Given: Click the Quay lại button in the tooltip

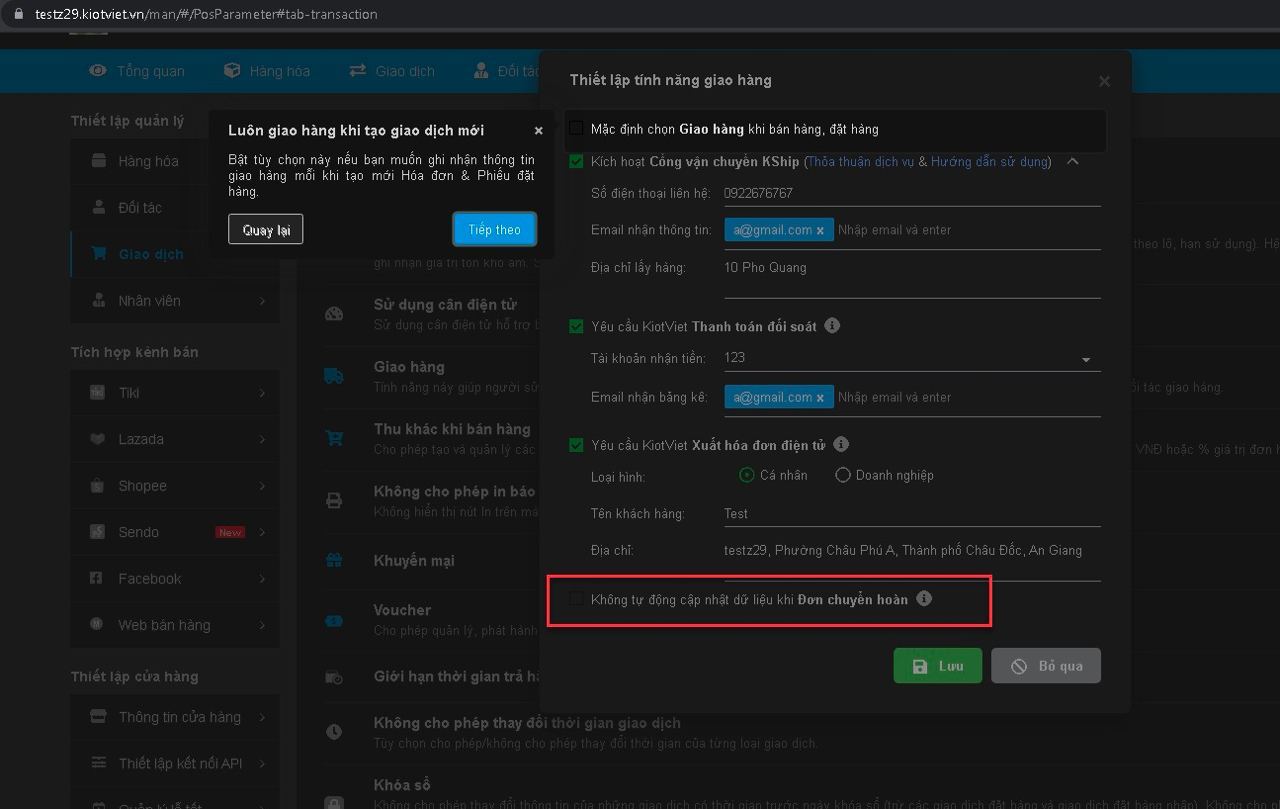Looking at the screenshot, I should 266,230.
